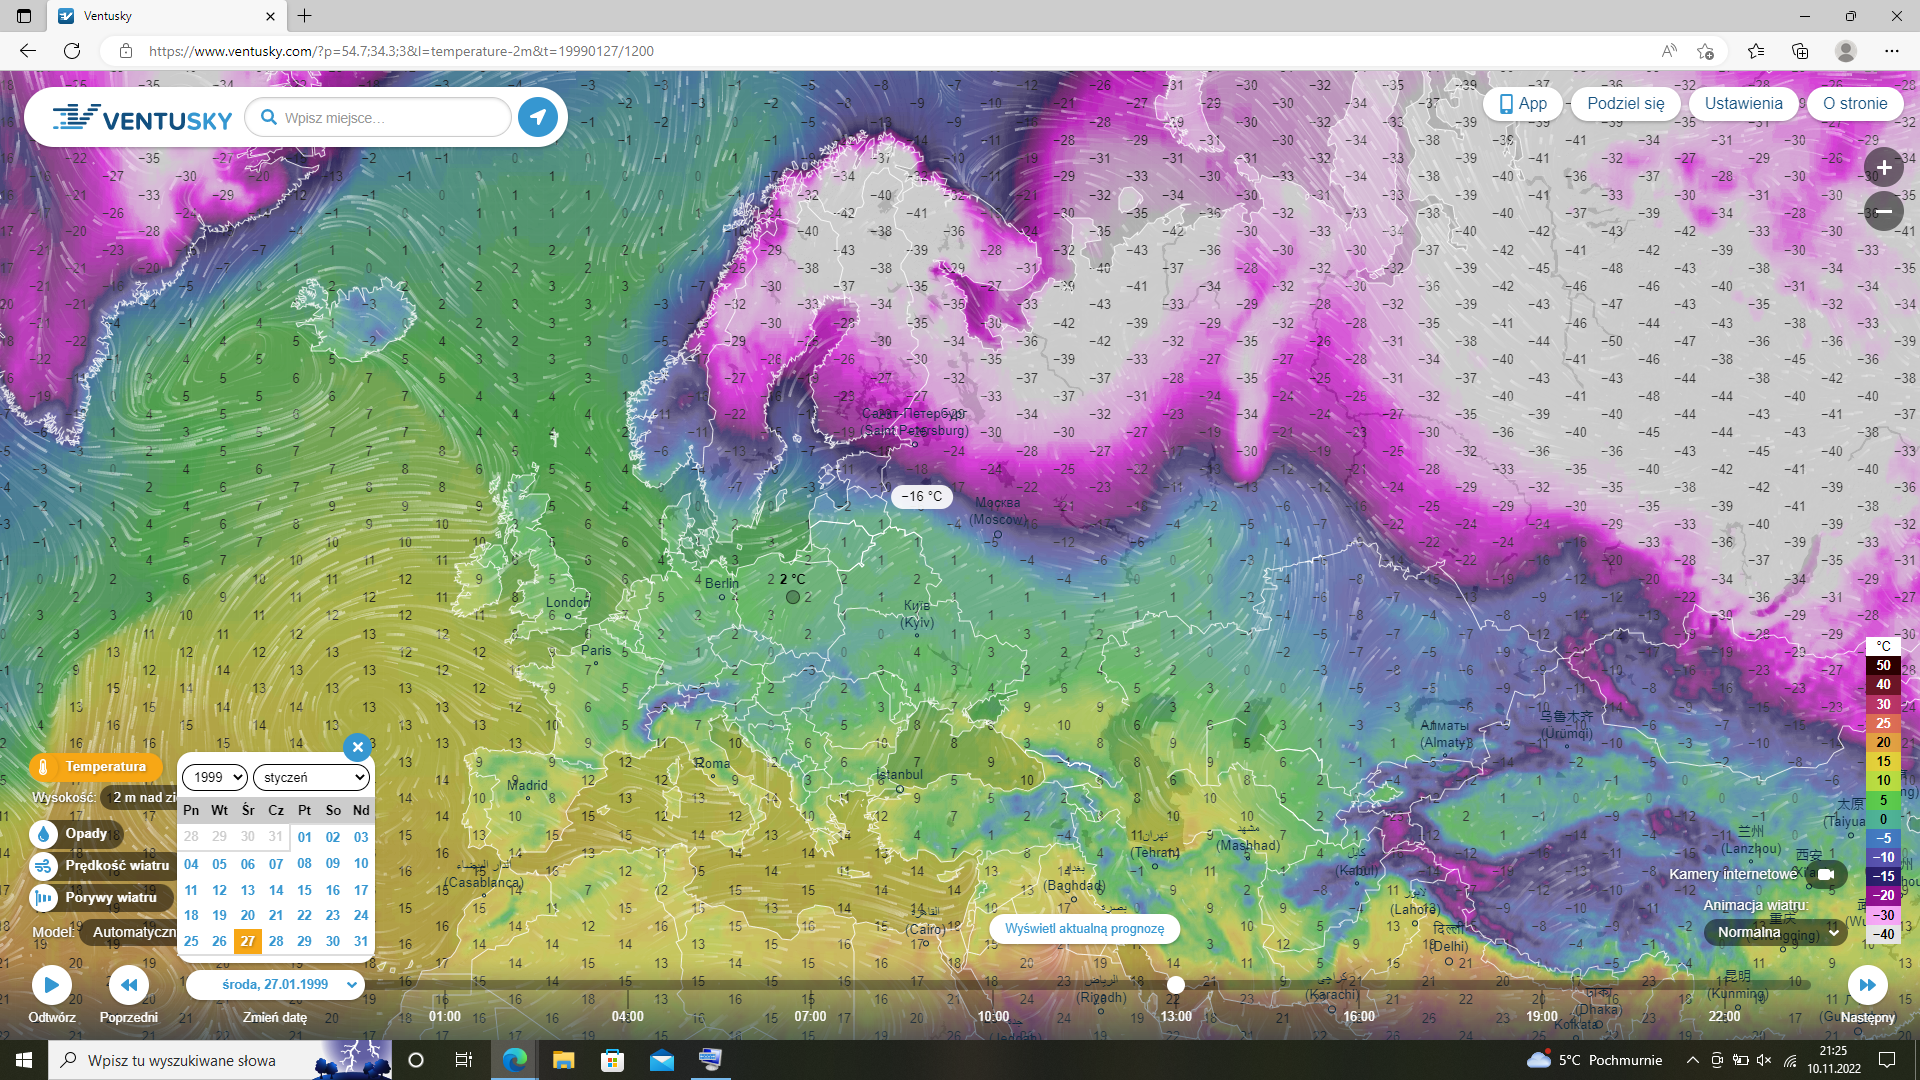
Task: Open the year 1999 dropdown
Action: [214, 777]
